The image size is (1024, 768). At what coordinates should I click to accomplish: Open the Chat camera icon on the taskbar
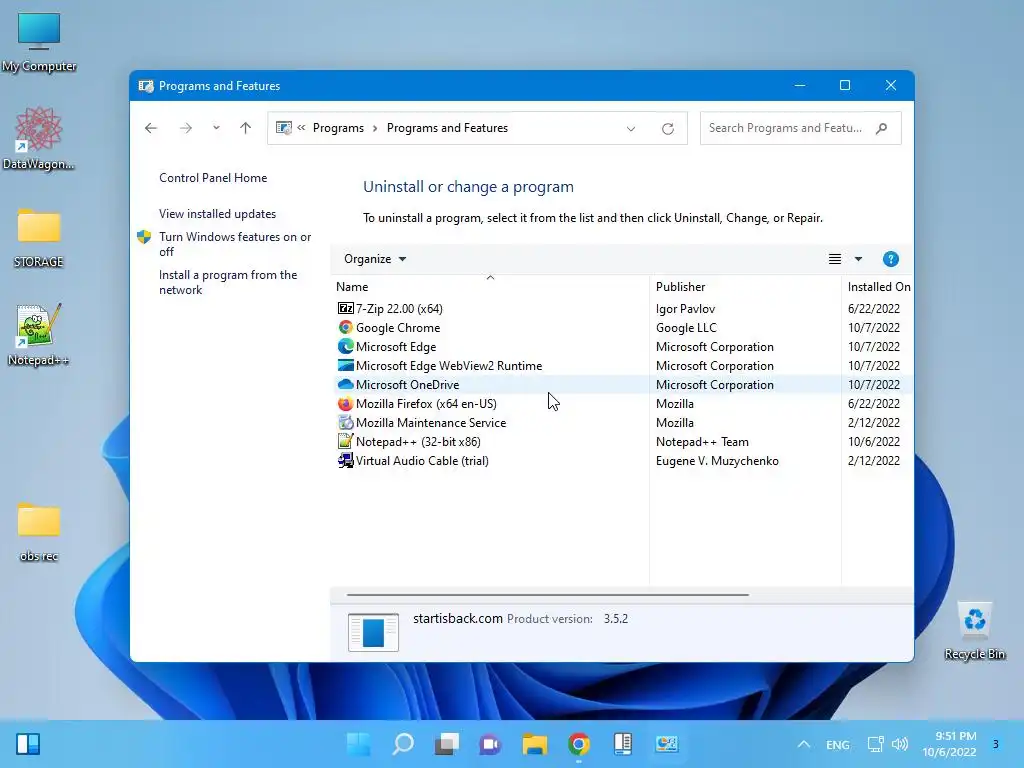tap(490, 744)
